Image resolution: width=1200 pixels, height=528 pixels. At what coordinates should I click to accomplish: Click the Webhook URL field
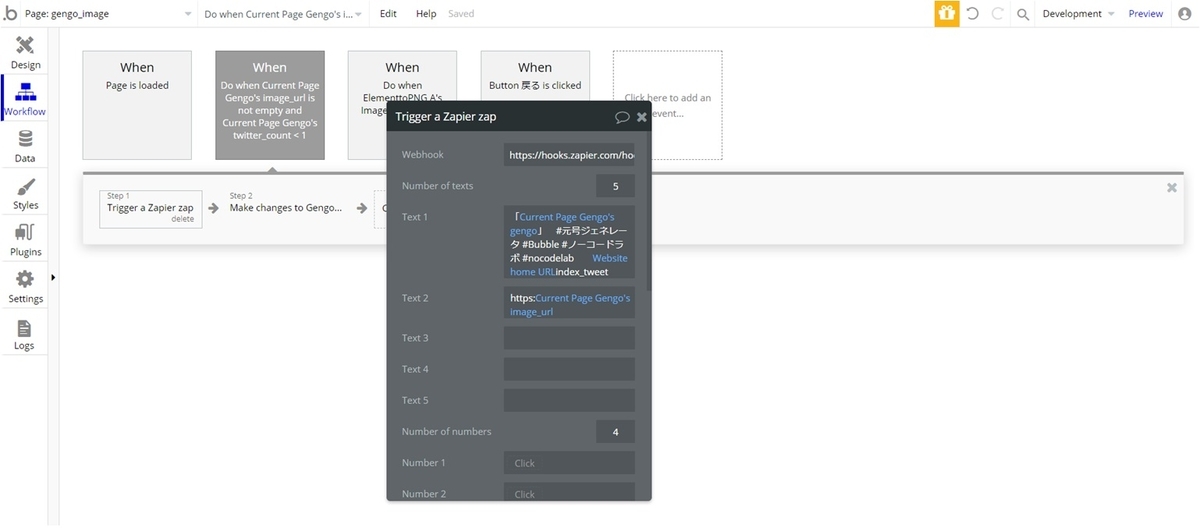[x=569, y=155]
